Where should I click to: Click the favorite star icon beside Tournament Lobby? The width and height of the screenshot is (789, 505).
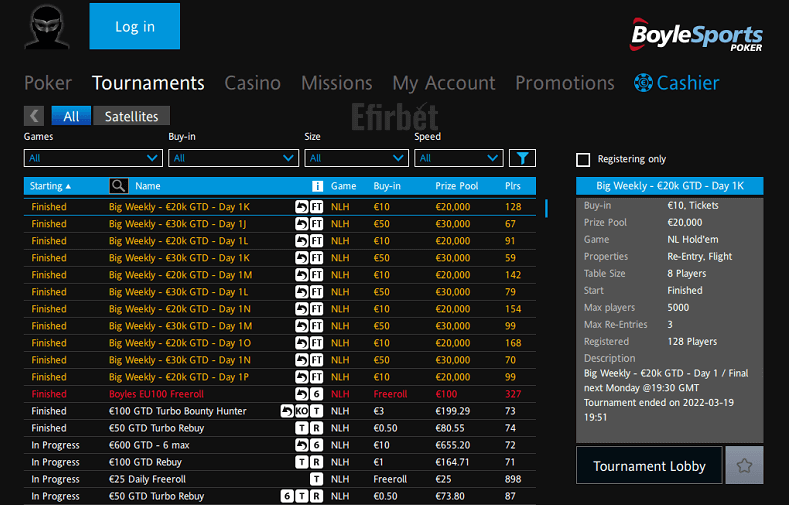(744, 465)
